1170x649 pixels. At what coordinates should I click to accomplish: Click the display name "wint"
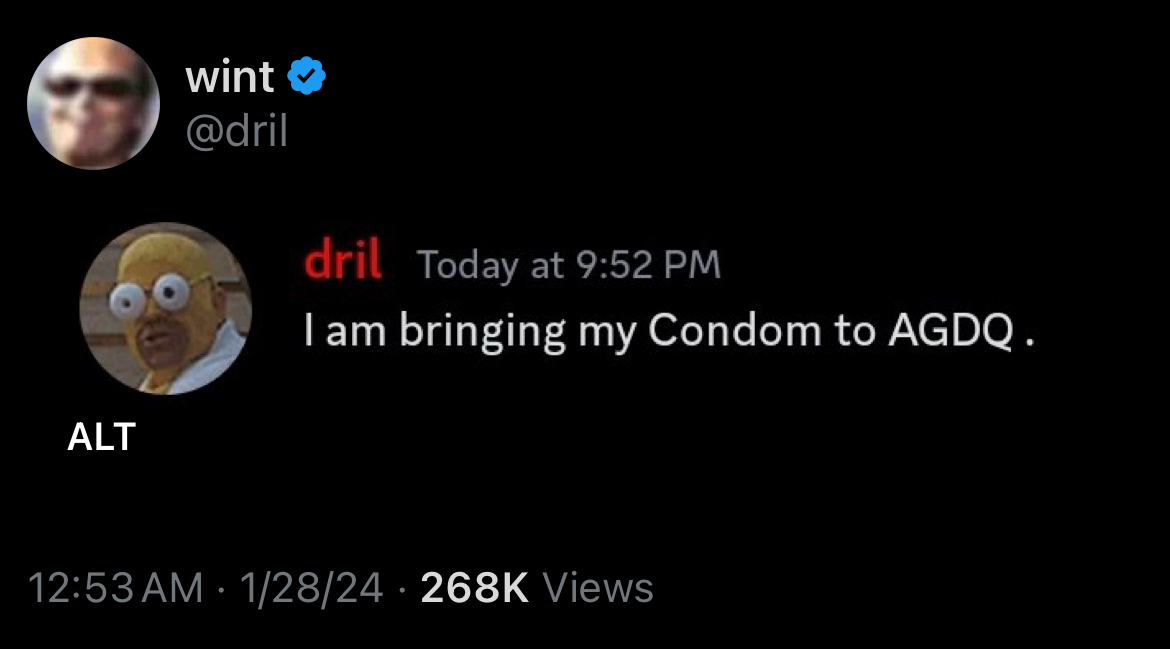pyautogui.click(x=230, y=77)
